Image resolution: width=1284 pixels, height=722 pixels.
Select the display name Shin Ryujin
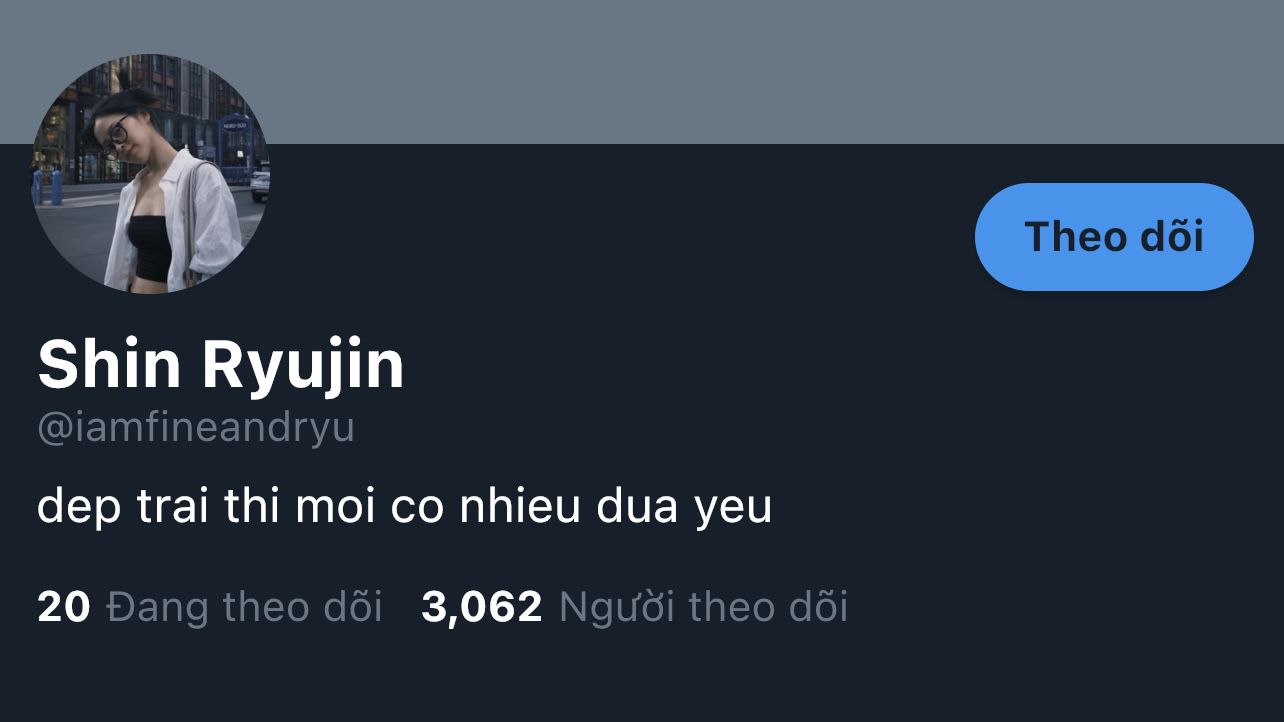click(221, 364)
